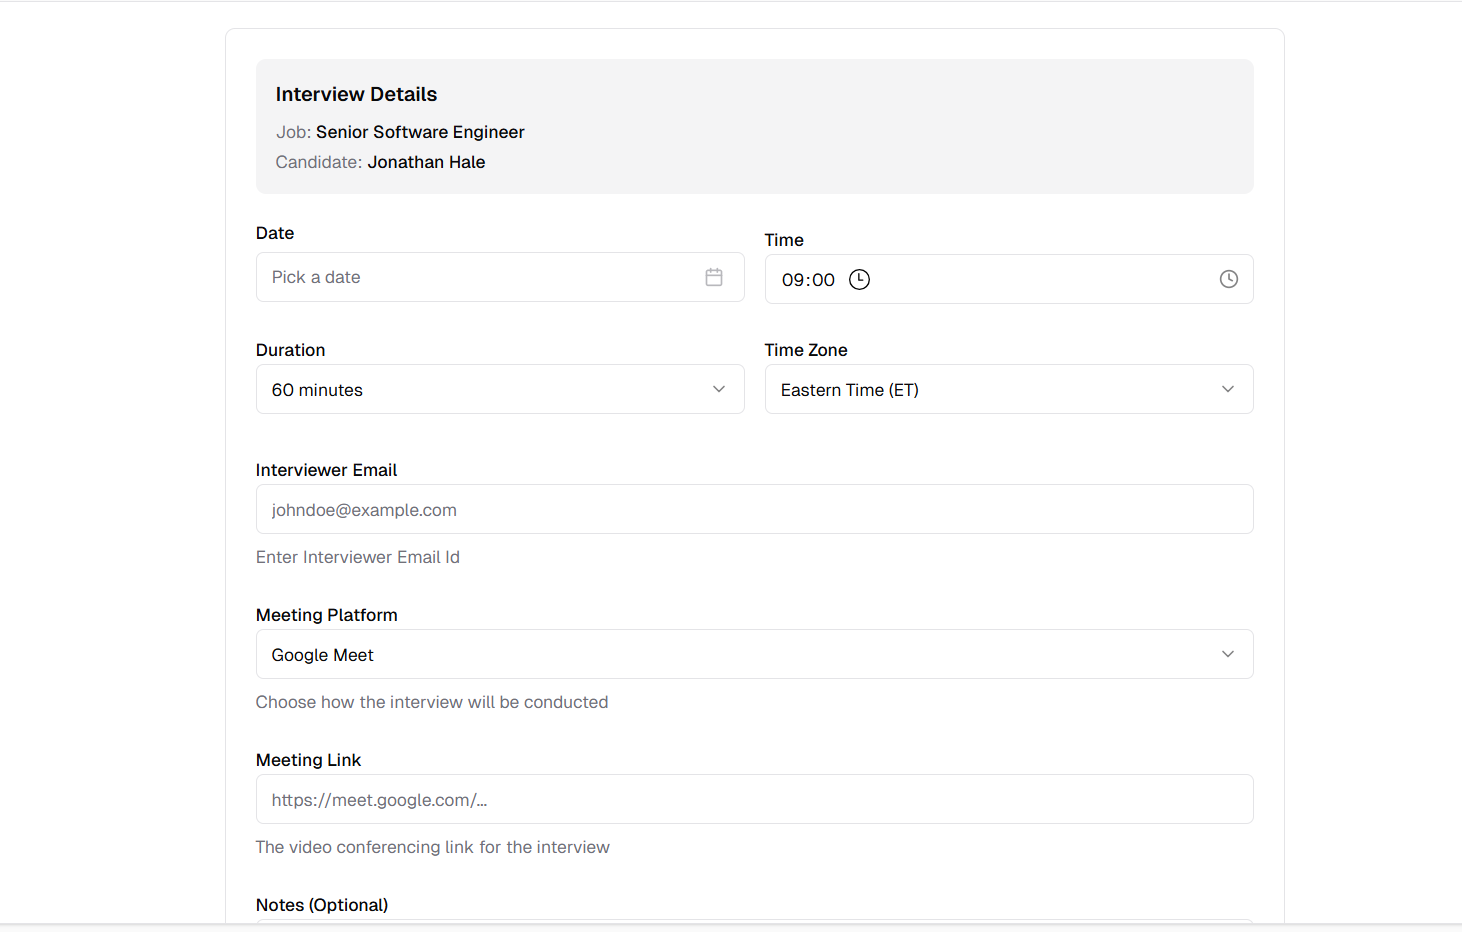Click job title 'Senior Software Engineer'
The height and width of the screenshot is (932, 1462).
click(x=420, y=132)
